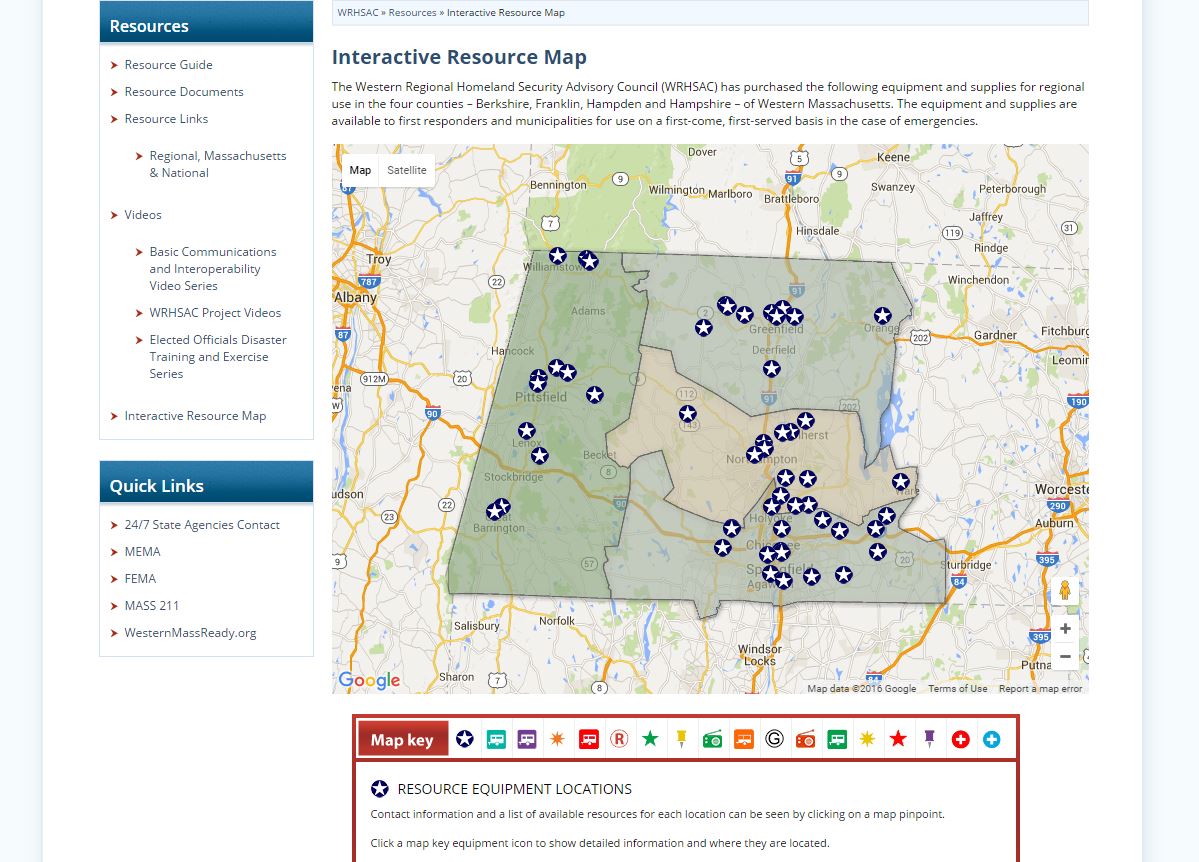
Task: Select the purple pushpin map key icon
Action: pyautogui.click(x=930, y=738)
